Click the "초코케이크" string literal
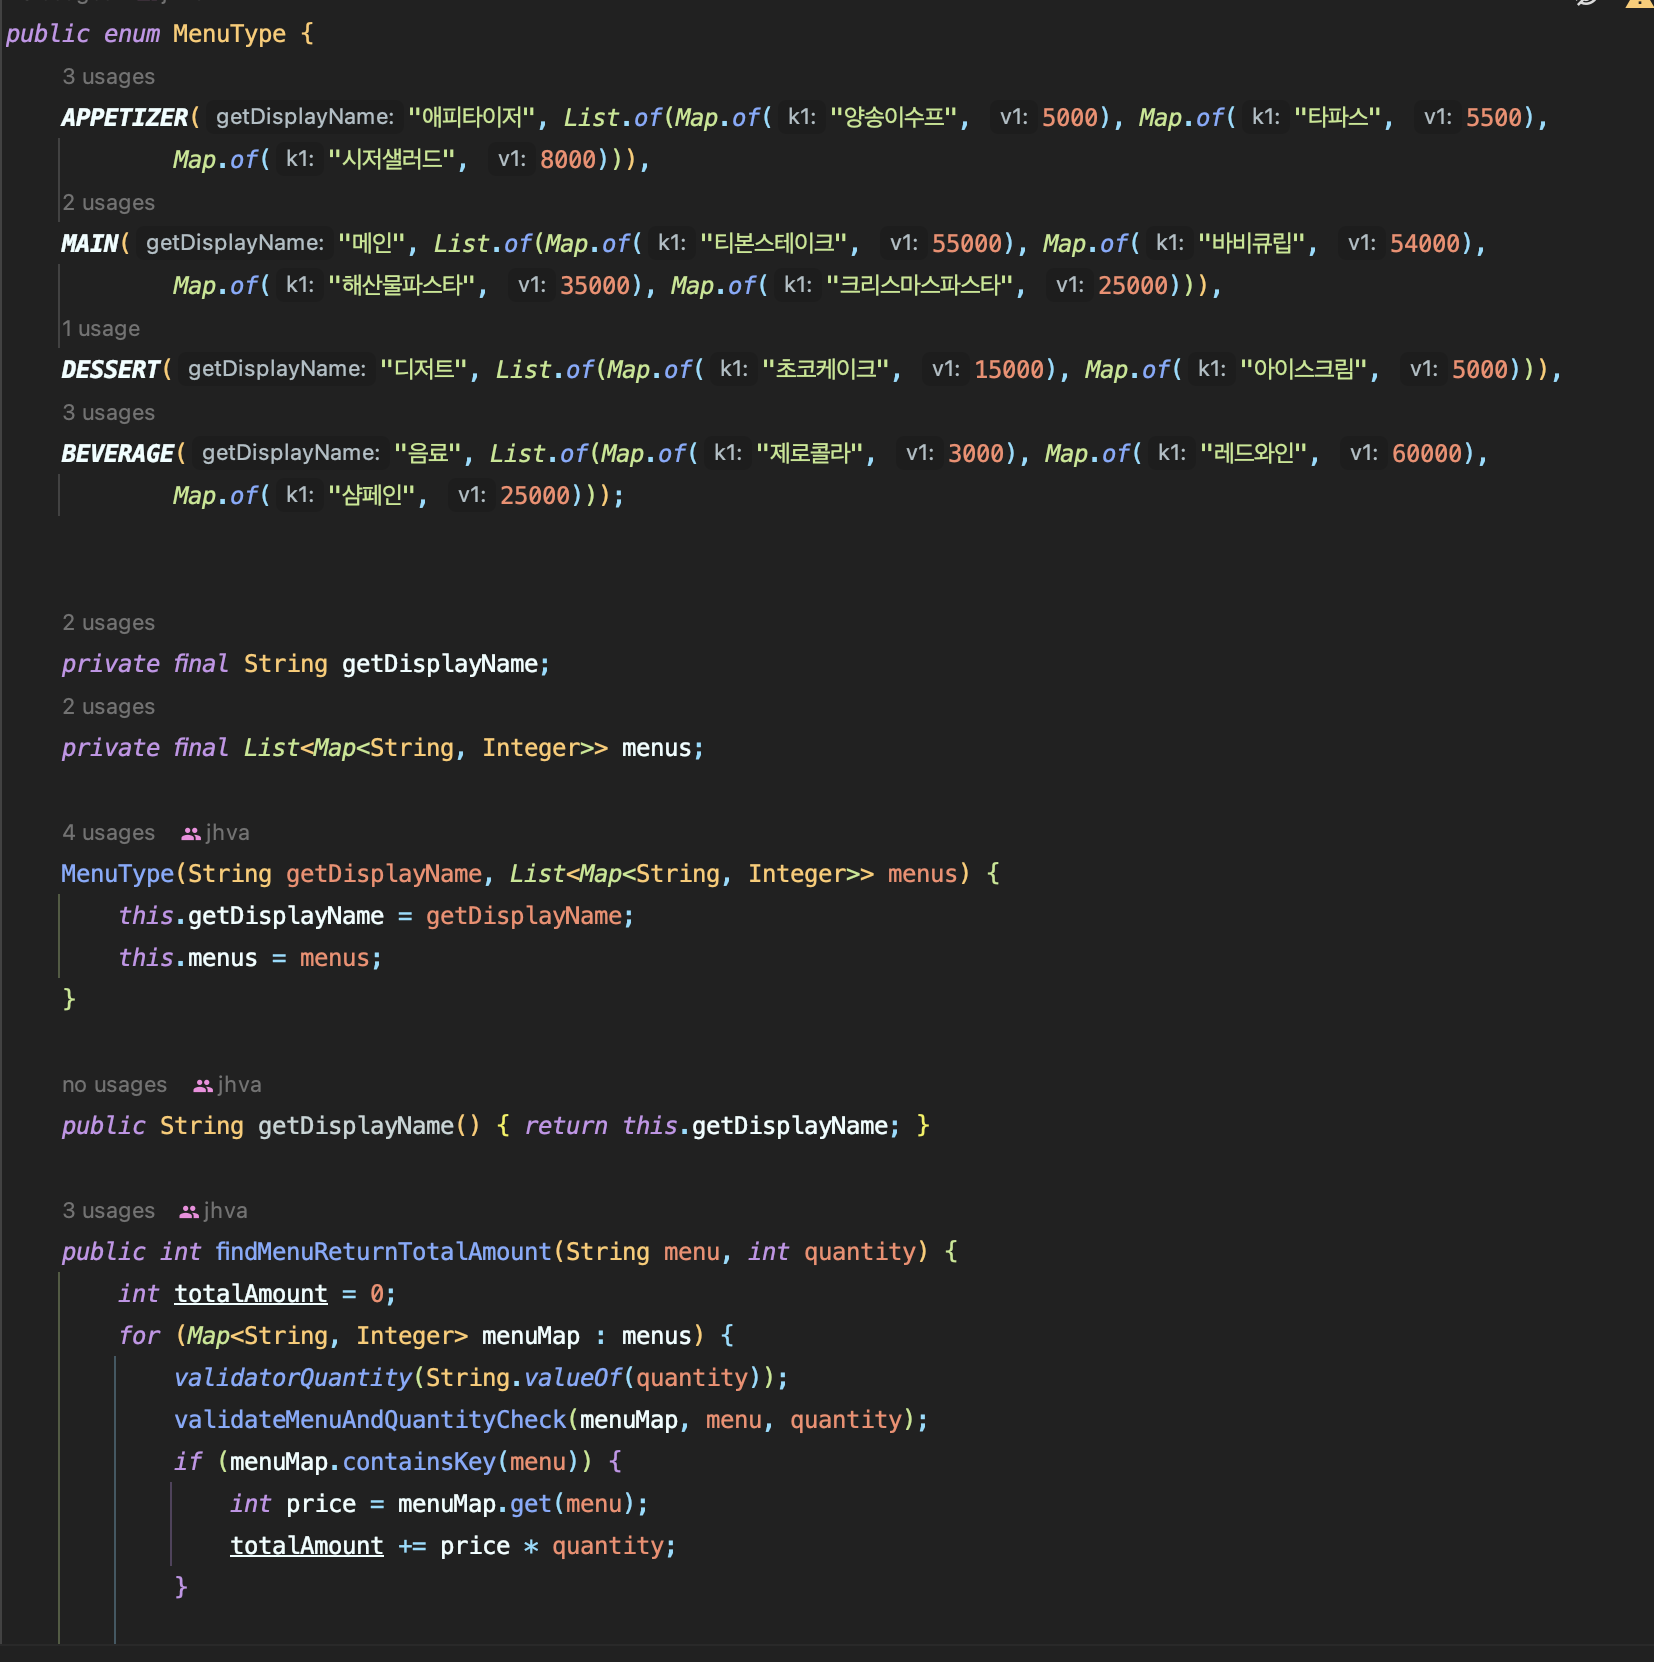The height and width of the screenshot is (1662, 1654). 826,370
